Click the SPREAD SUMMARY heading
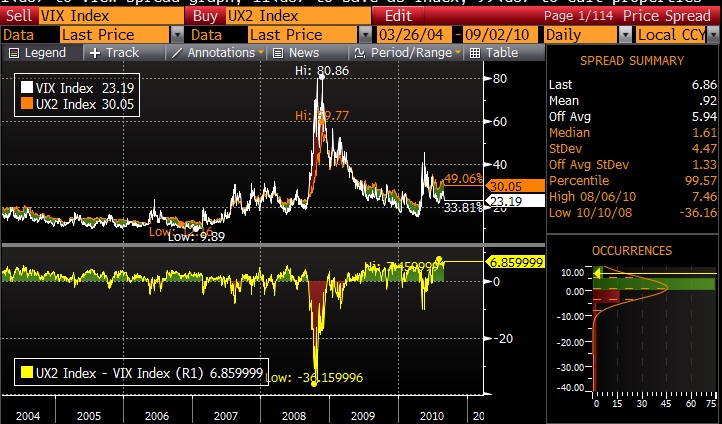 [632, 61]
